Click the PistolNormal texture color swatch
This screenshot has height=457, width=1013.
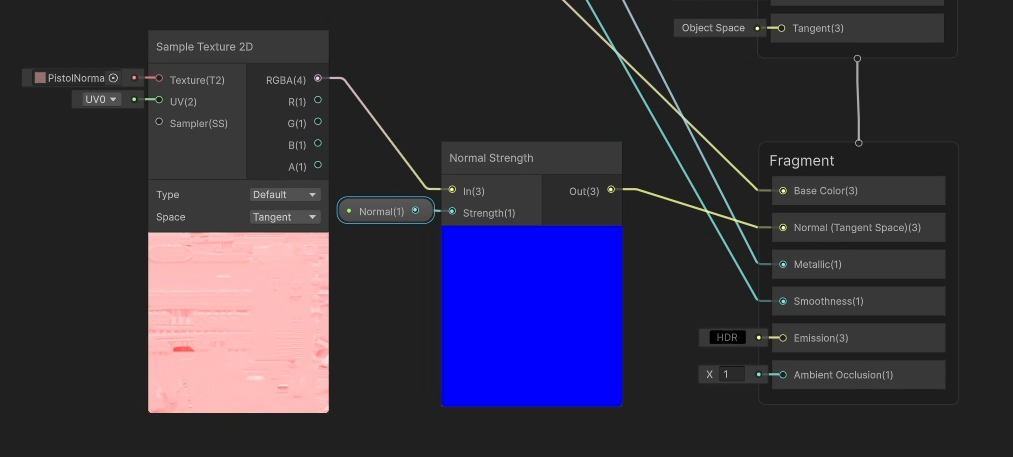click(40, 78)
